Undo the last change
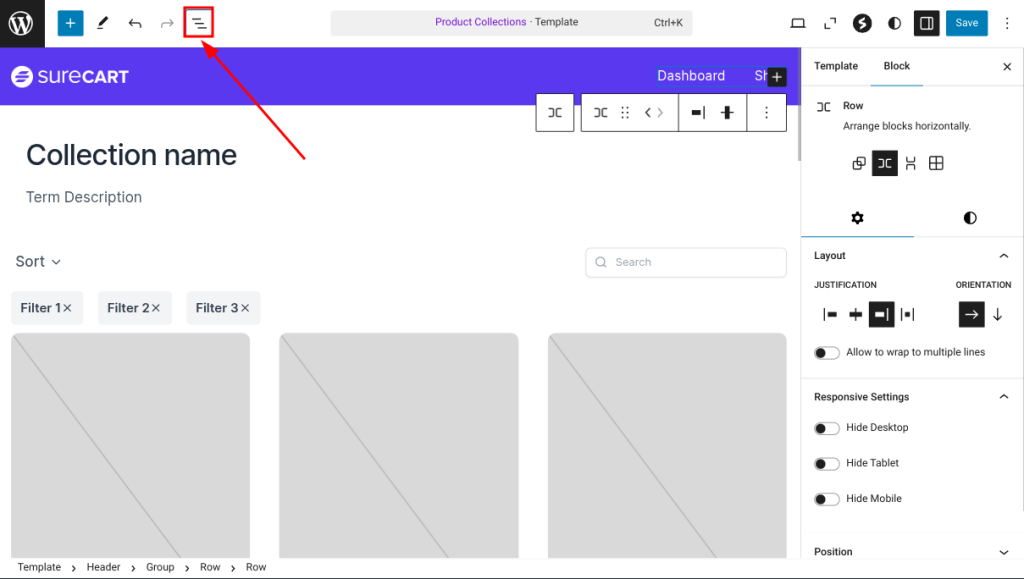1024x579 pixels. coord(135,23)
